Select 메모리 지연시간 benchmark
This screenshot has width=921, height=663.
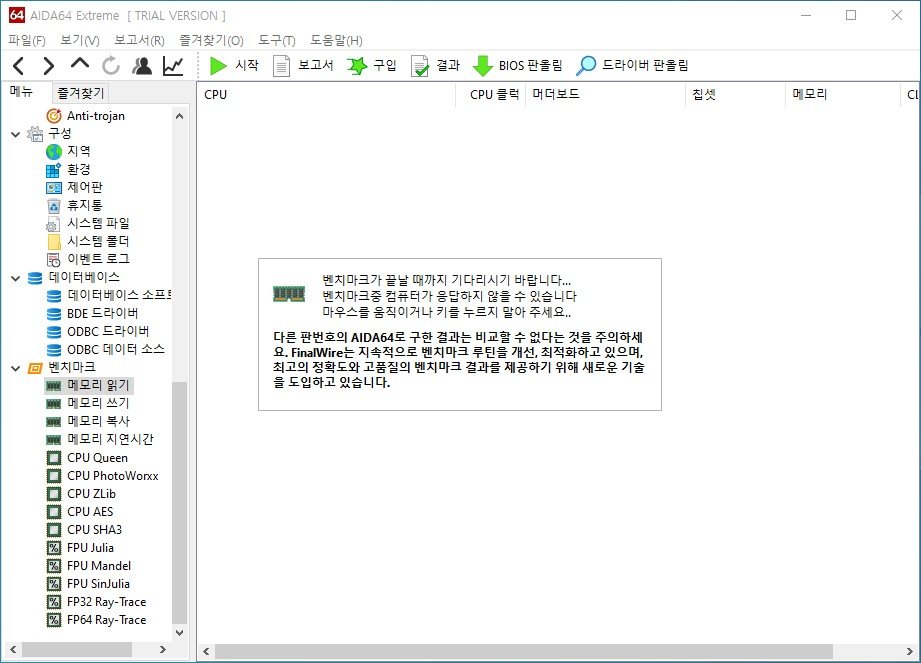pos(100,439)
